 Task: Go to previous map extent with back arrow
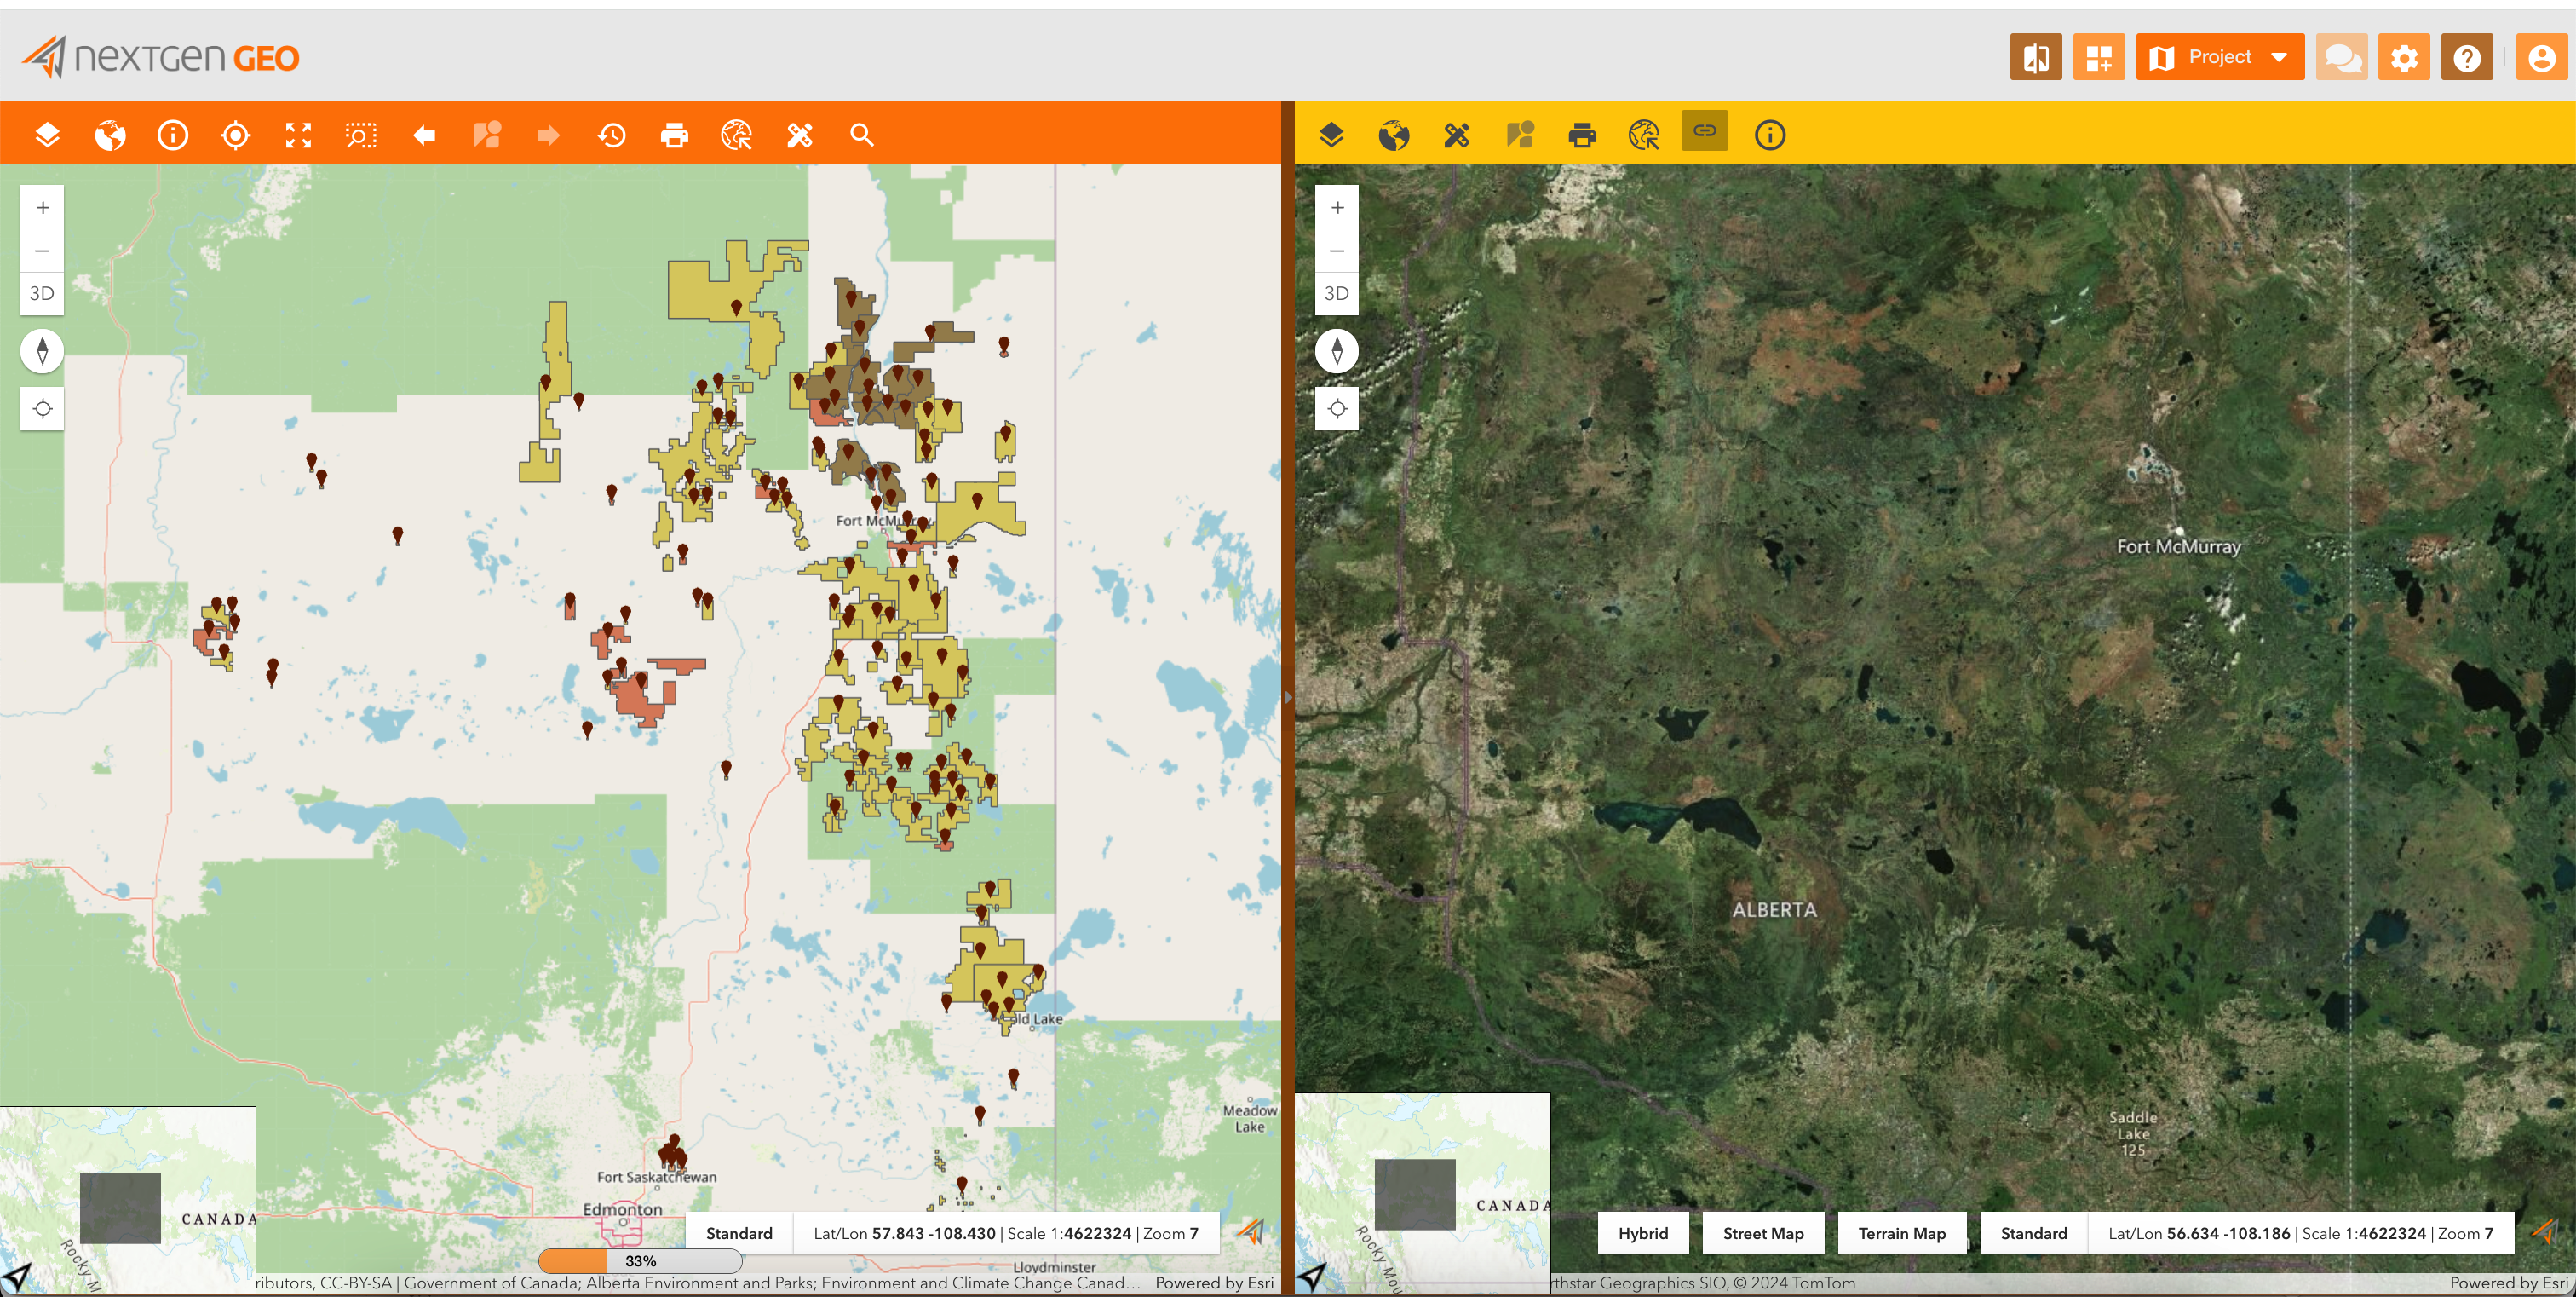point(424,135)
